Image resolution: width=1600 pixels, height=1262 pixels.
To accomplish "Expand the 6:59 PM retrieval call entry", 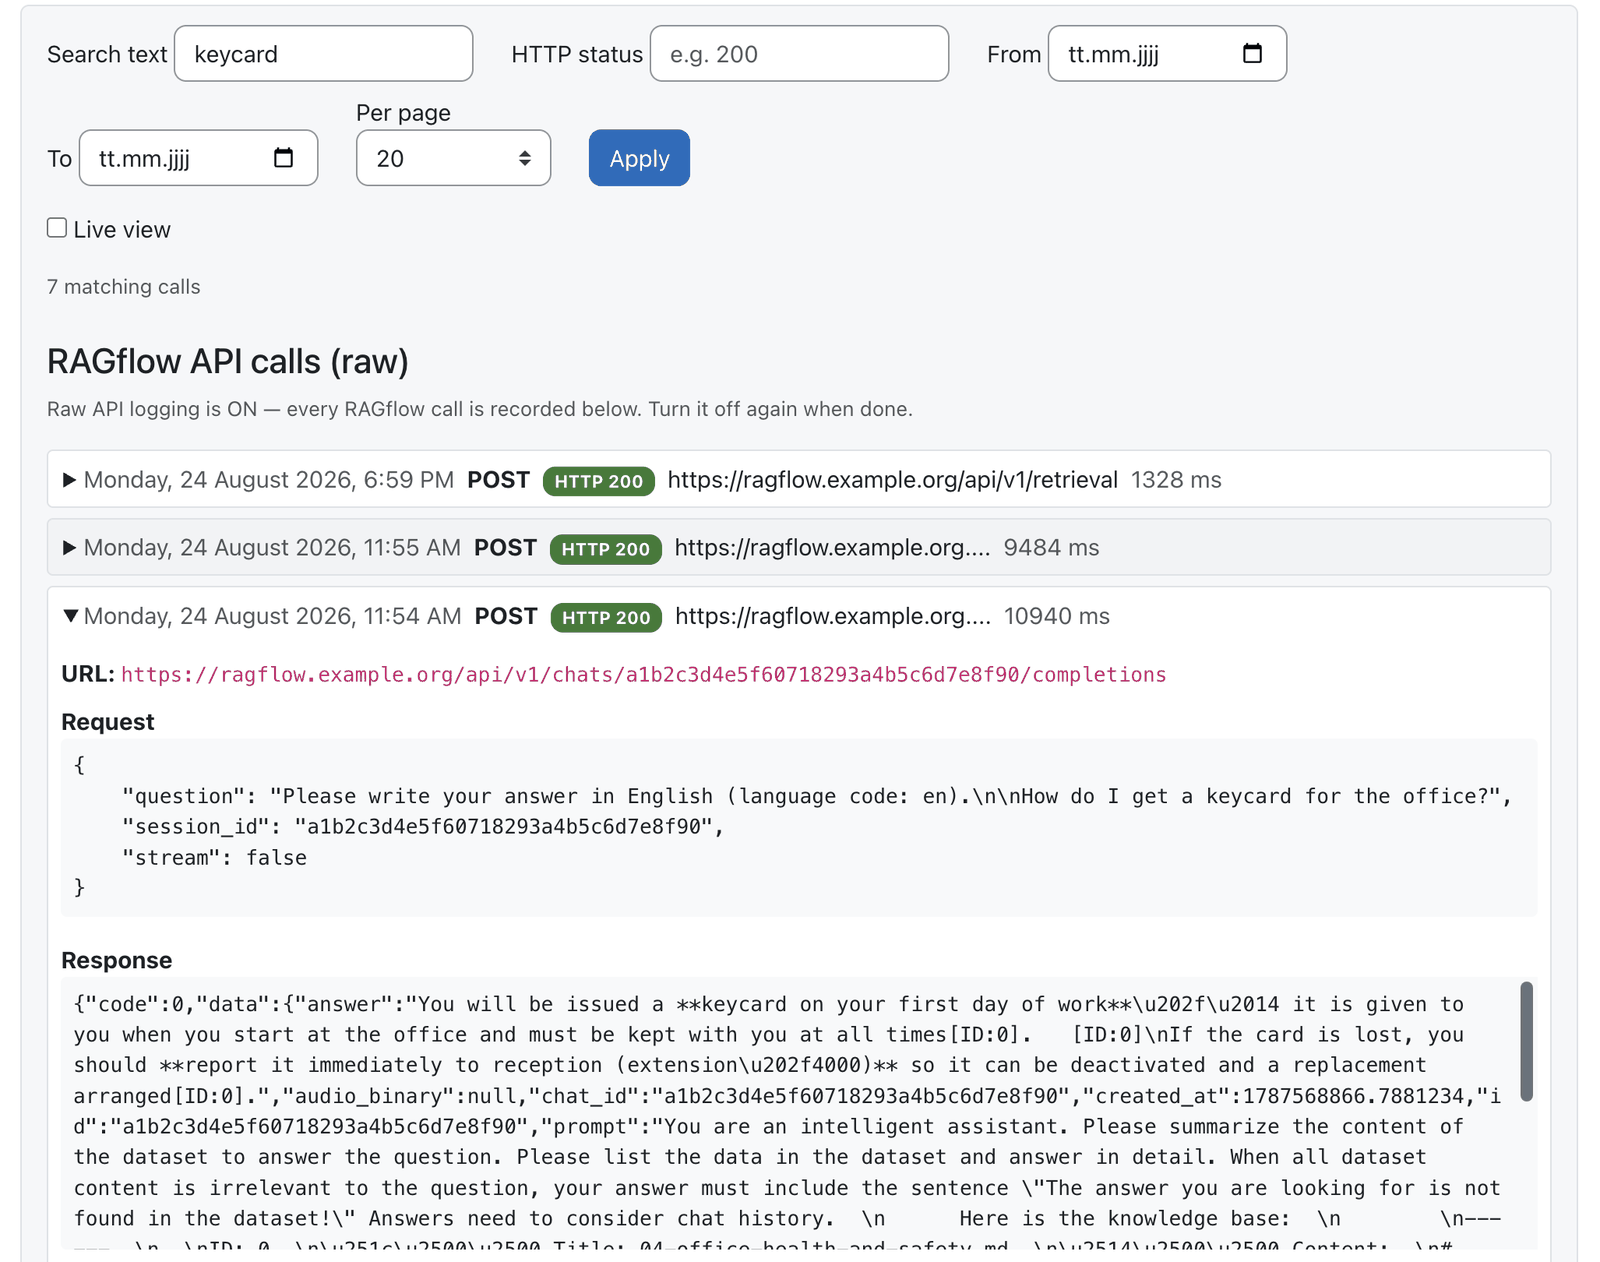I will 799,480.
